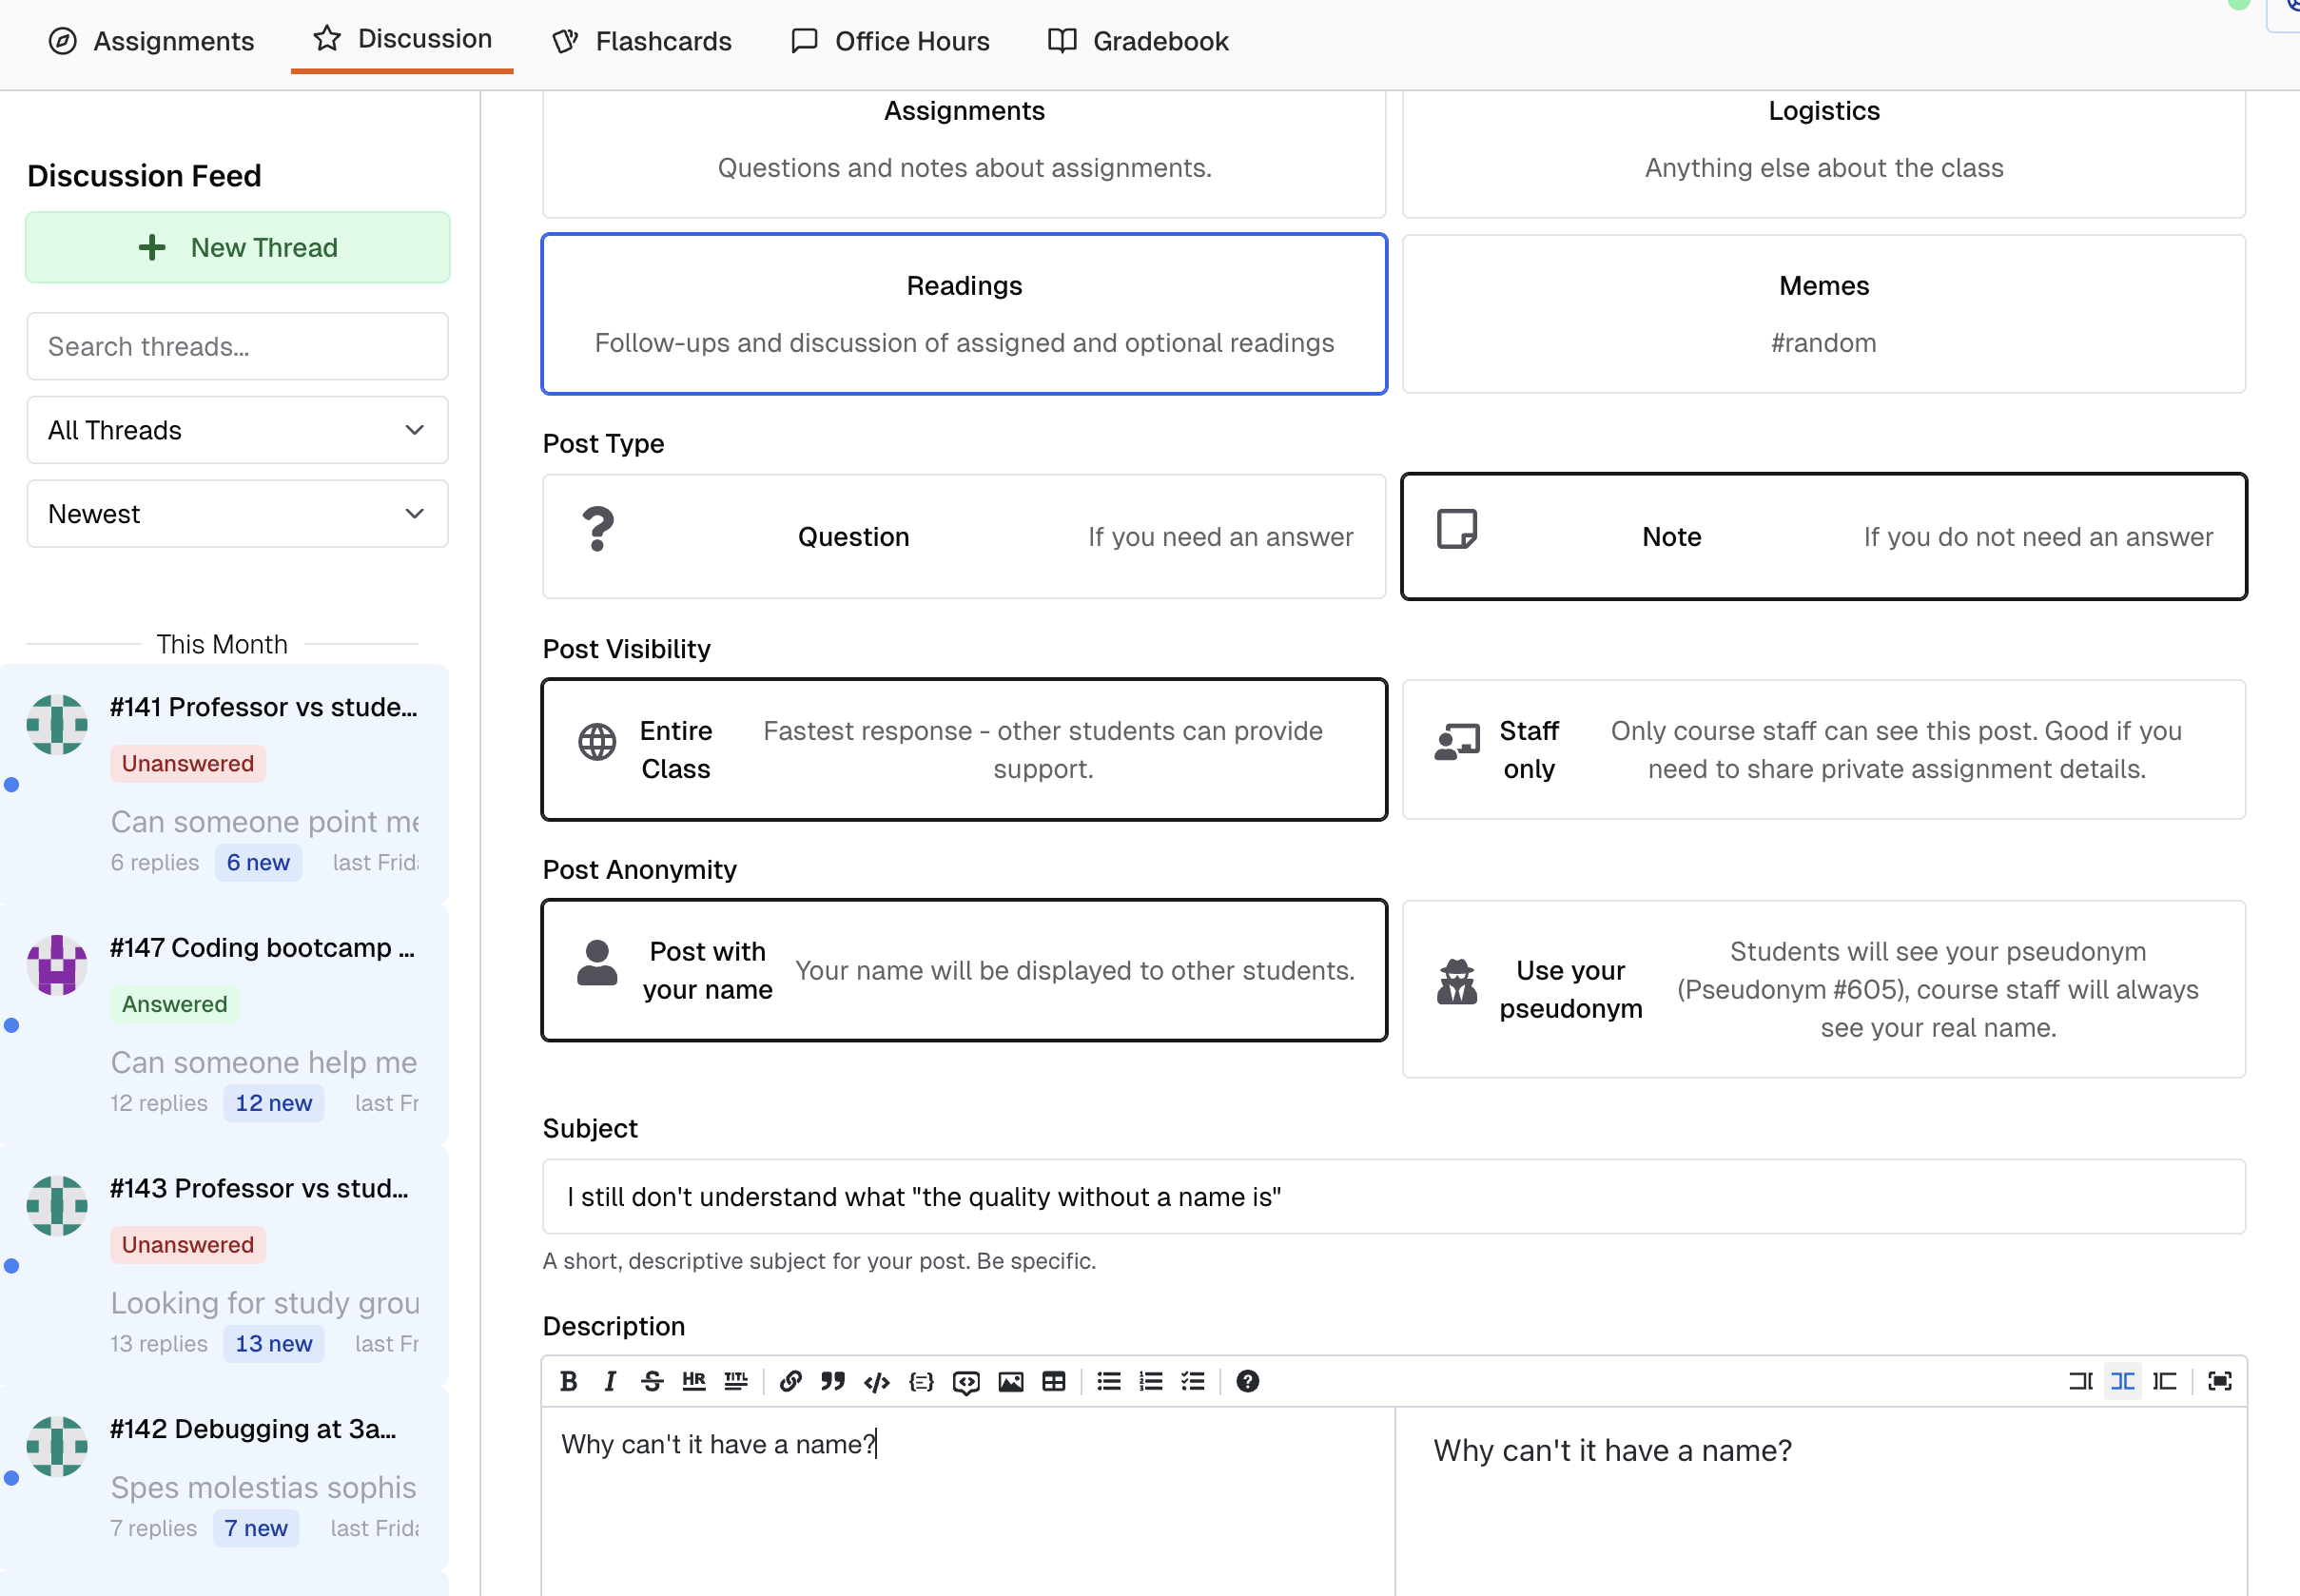Choose Use your pseudonym option
The image size is (2300, 1596).
(1823, 989)
